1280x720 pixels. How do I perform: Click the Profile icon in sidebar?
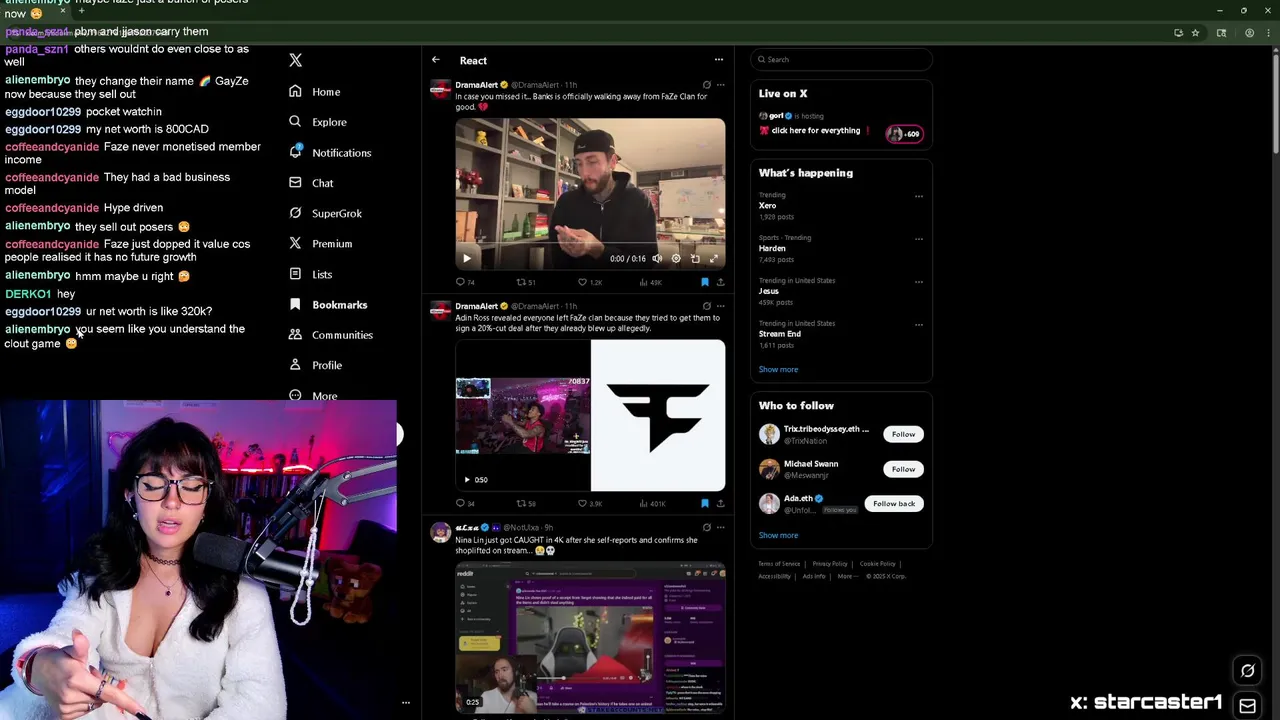[295, 365]
